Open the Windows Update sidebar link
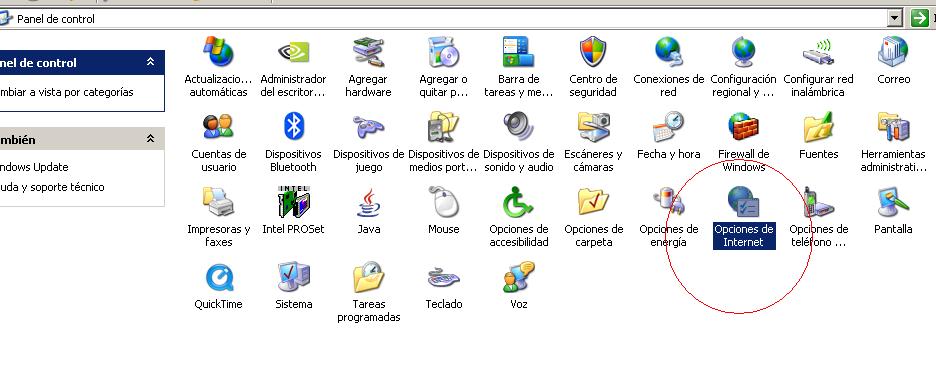Viewport: 936px width, 374px height. (33, 167)
